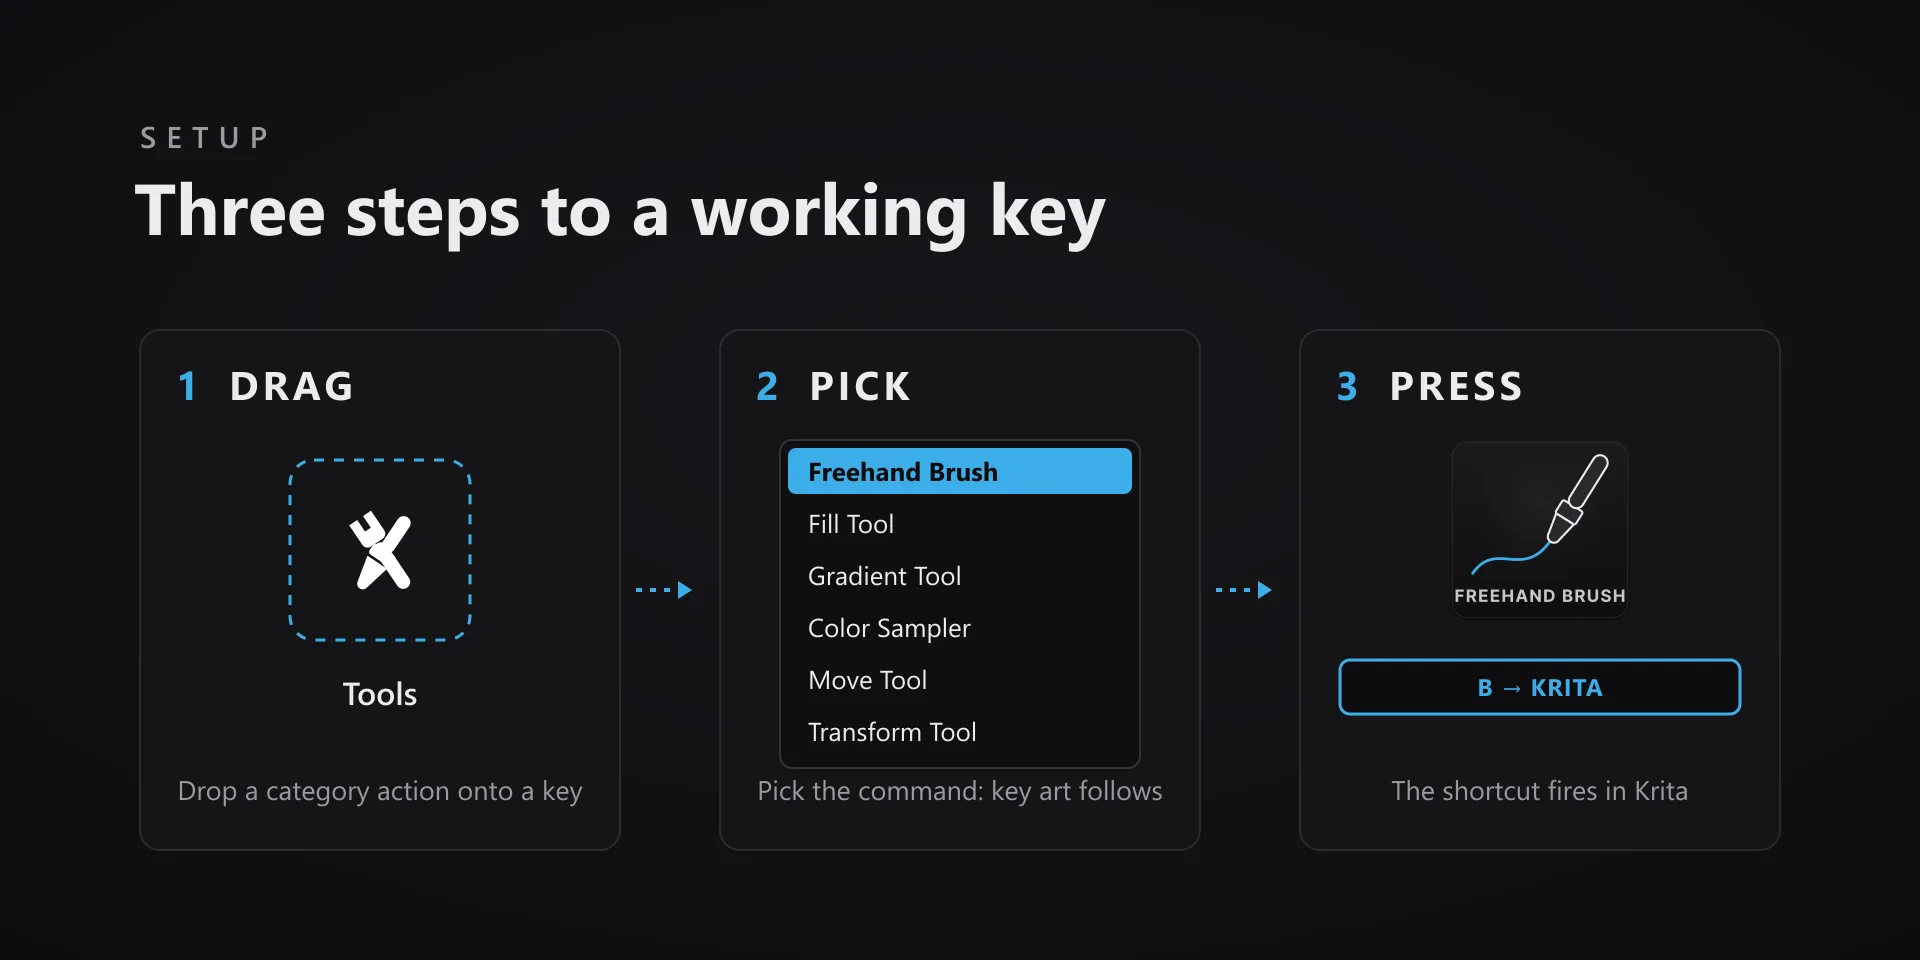Click the dotted arrow between Drag and Pick
Screen dimensions: 1920x960
[664, 590]
